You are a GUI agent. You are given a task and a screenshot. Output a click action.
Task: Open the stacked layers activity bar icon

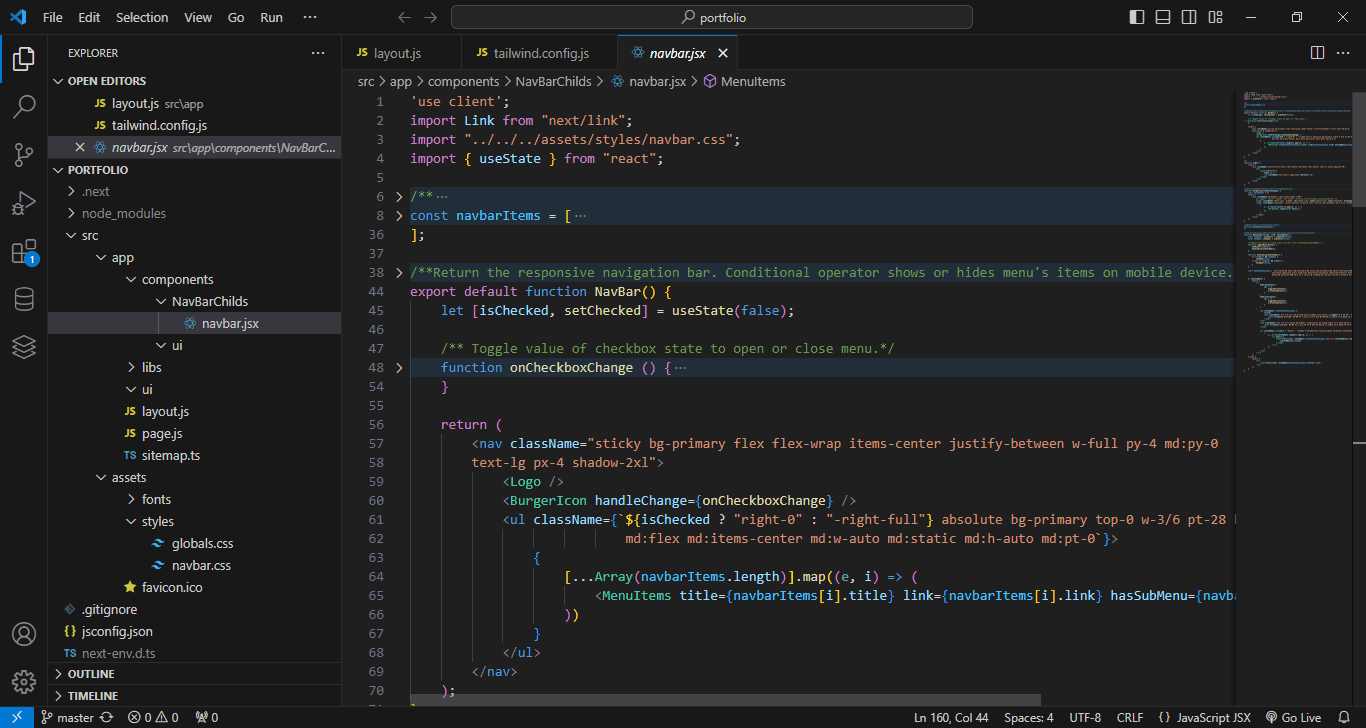click(x=24, y=347)
